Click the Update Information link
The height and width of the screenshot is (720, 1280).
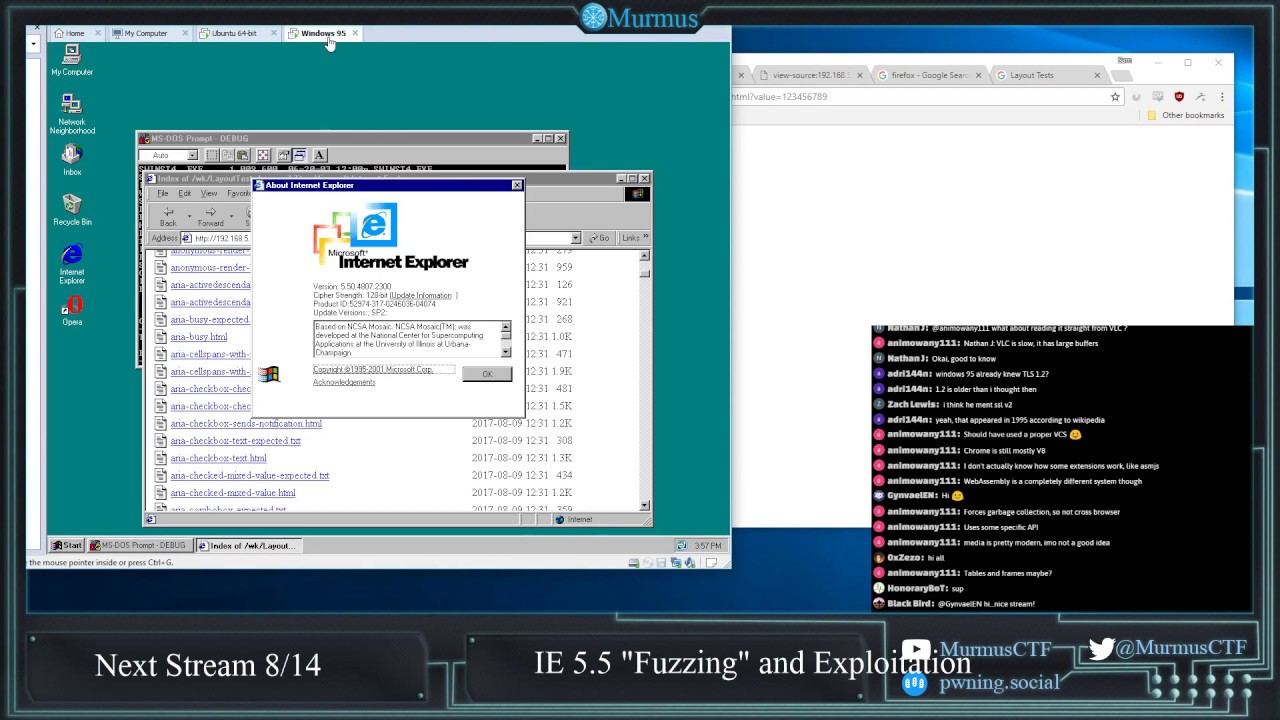click(421, 295)
